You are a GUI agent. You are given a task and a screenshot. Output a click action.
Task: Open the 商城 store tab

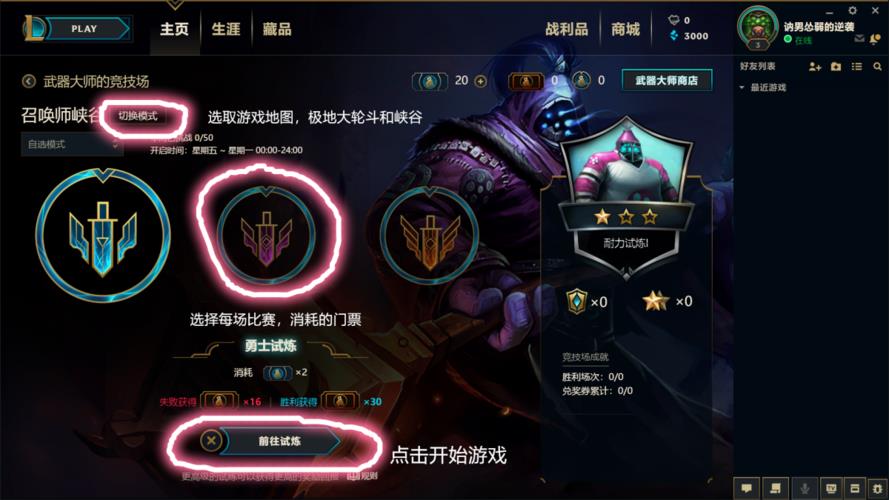[x=625, y=29]
